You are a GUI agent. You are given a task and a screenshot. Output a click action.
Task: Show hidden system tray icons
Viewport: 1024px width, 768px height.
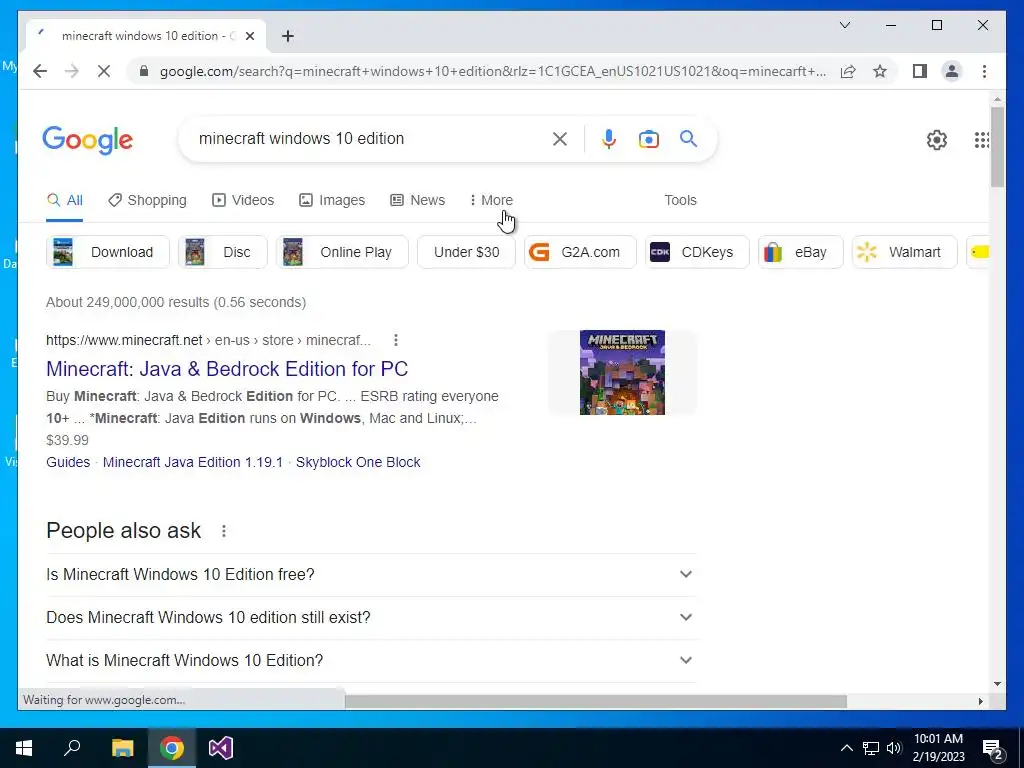[x=846, y=748]
